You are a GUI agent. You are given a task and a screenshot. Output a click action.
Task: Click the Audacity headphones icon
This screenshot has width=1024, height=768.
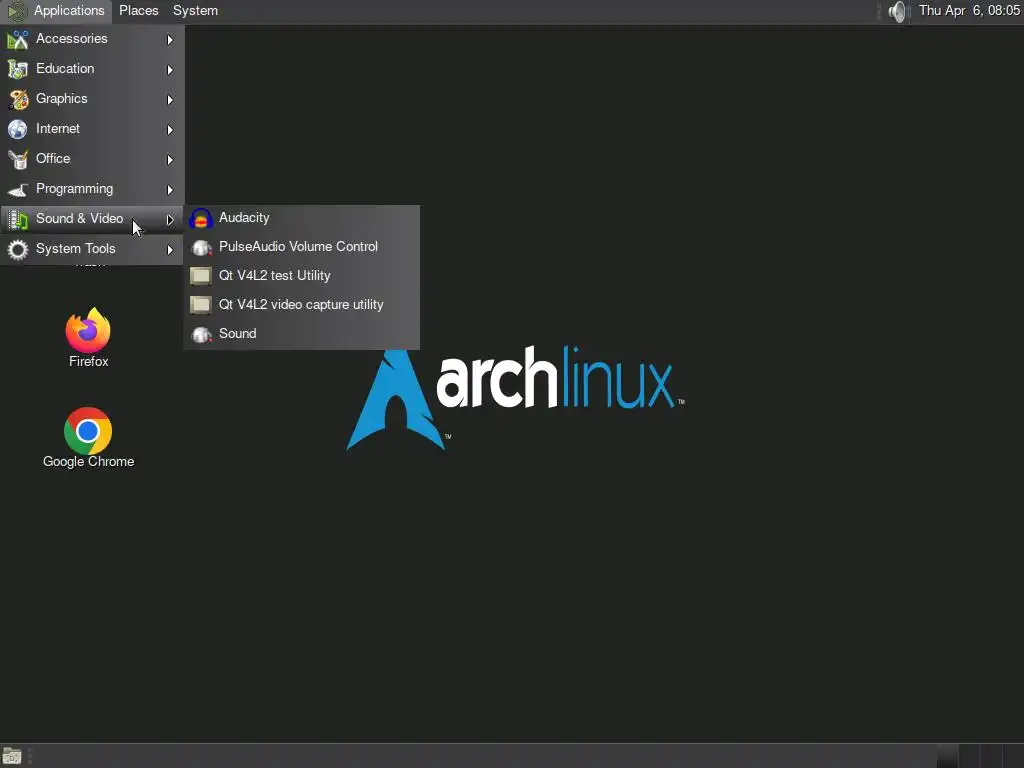[x=200, y=218]
